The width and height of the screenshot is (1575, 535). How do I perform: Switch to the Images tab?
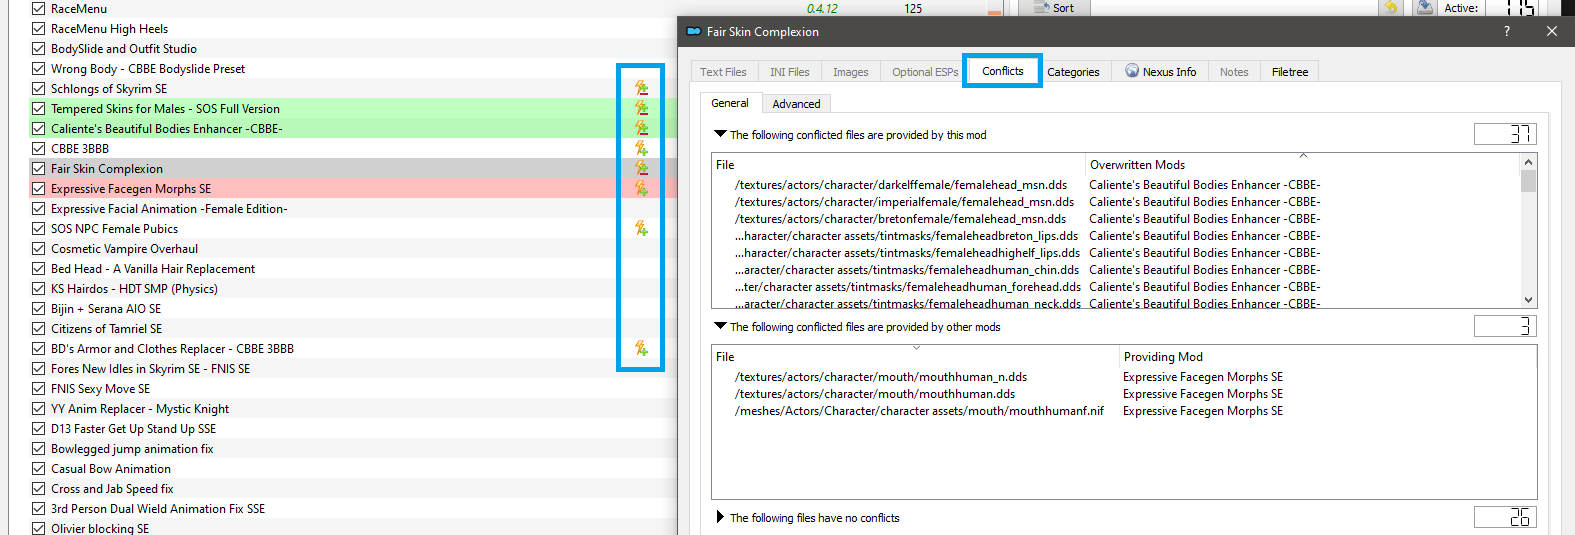[850, 72]
